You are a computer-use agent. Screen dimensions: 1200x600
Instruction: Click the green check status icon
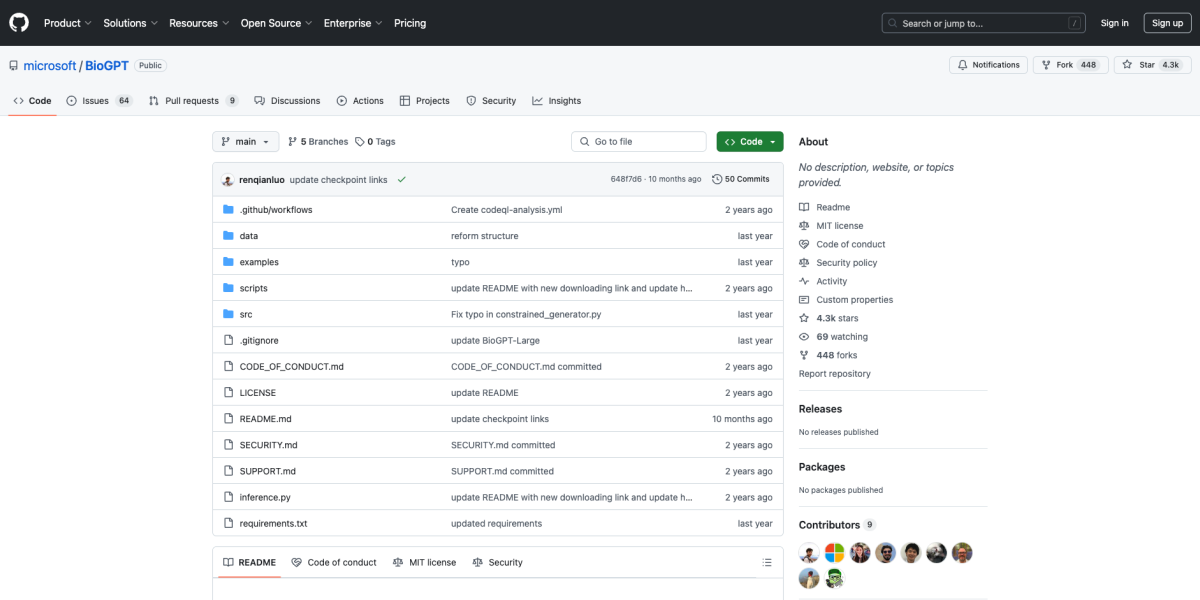401,180
